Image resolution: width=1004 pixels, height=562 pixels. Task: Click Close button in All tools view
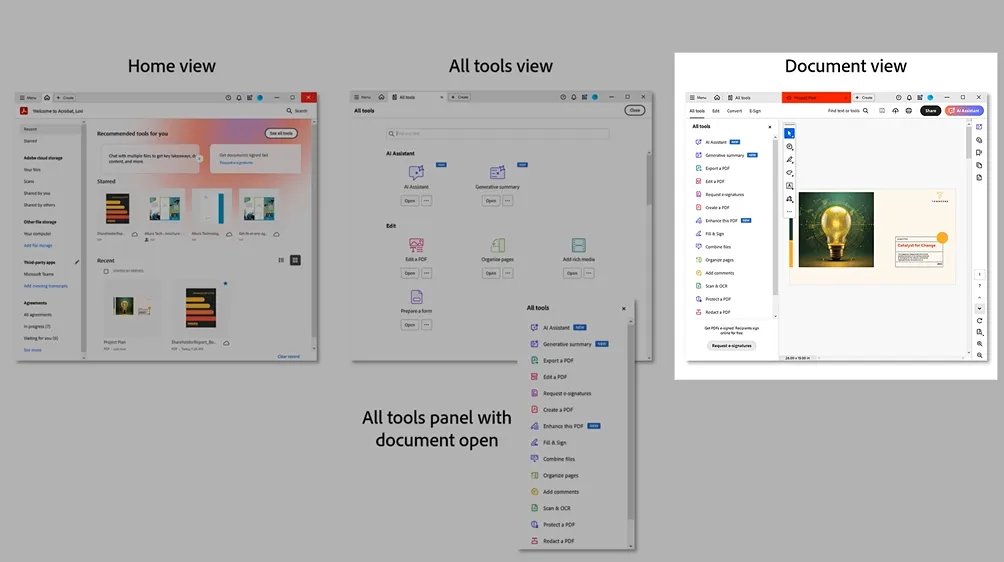tap(635, 110)
